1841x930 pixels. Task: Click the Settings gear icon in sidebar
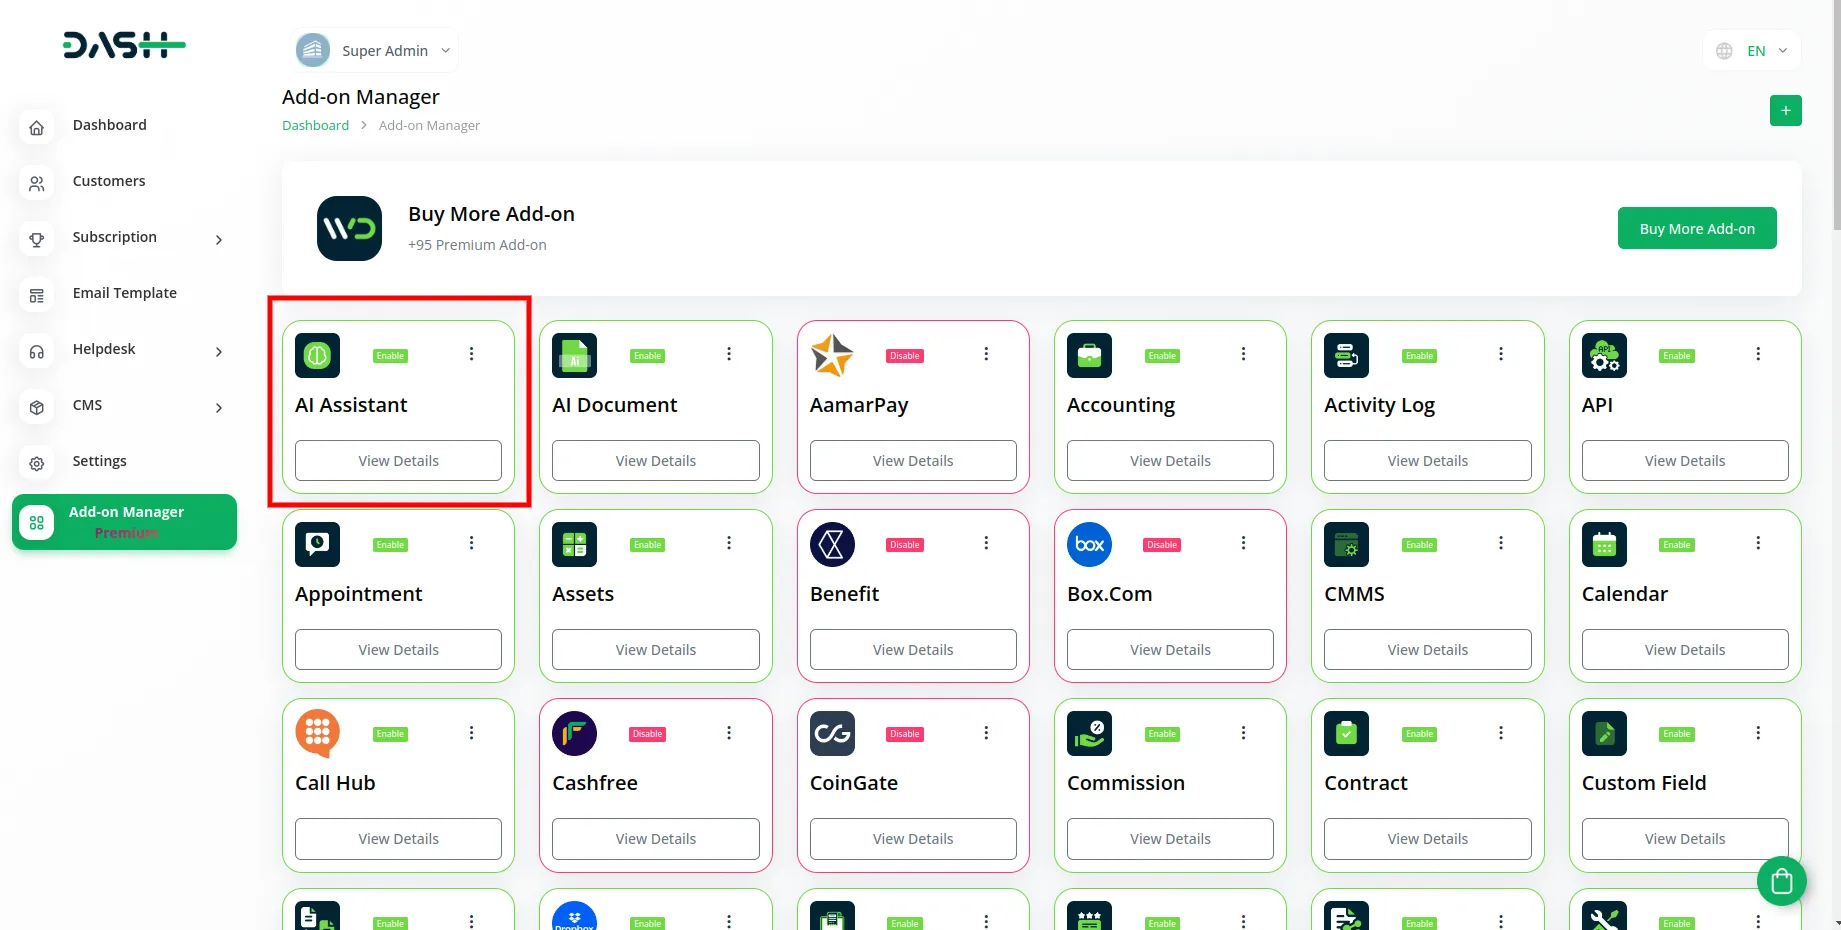(36, 463)
